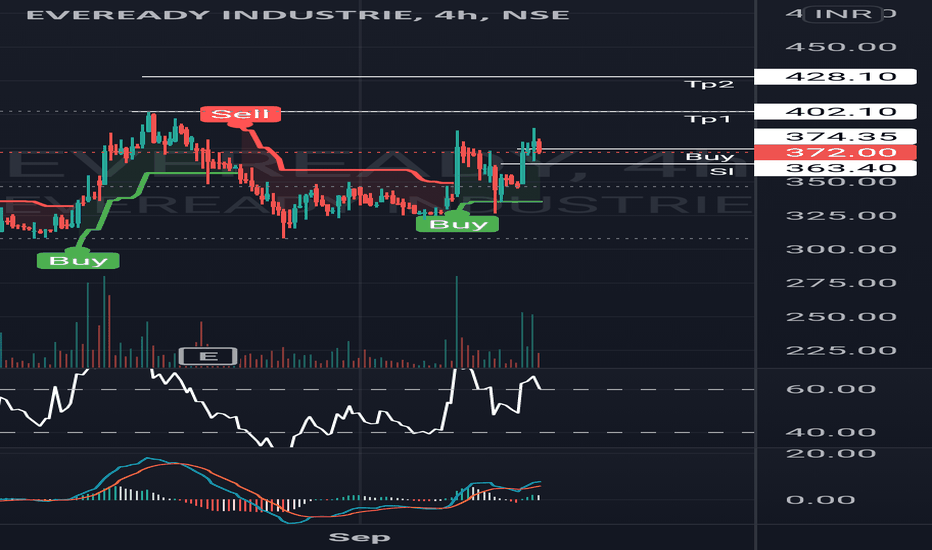Click the Tp1 line label
Image resolution: width=932 pixels, height=550 pixels.
707,120
